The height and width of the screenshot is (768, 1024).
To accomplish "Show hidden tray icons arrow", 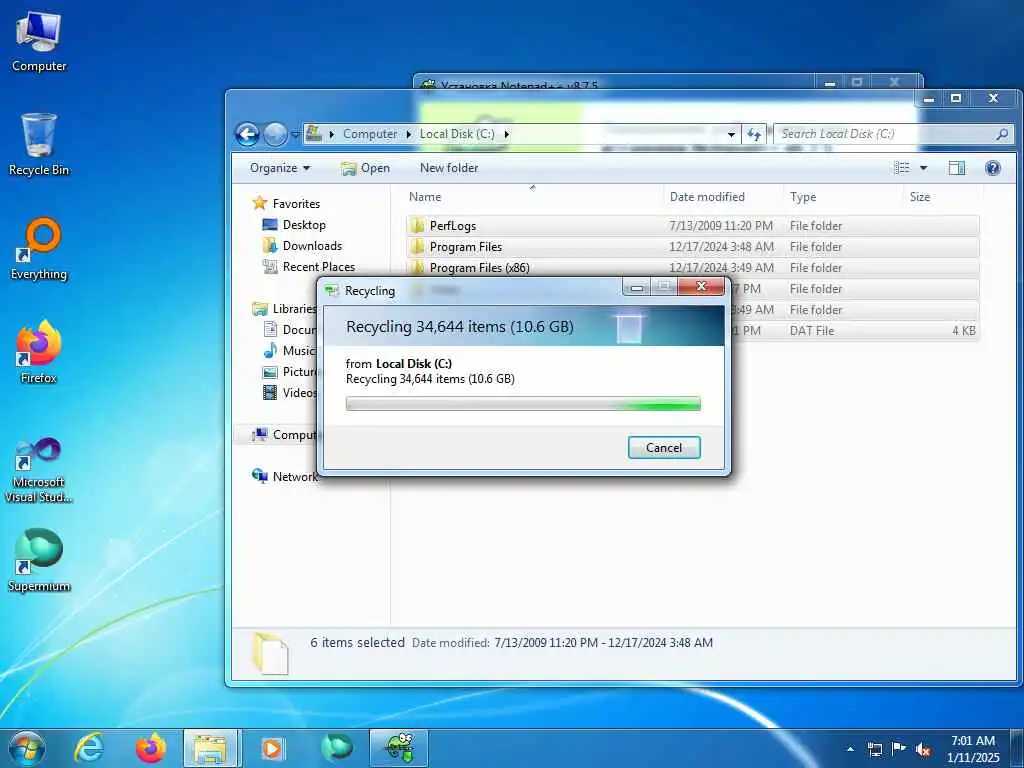I will coord(850,749).
